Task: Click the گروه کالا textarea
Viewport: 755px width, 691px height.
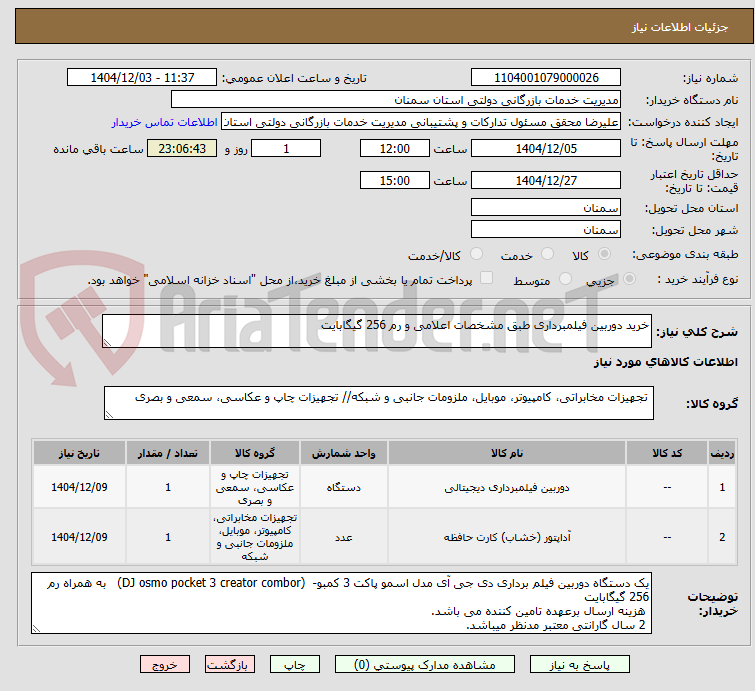Action: [x=379, y=403]
